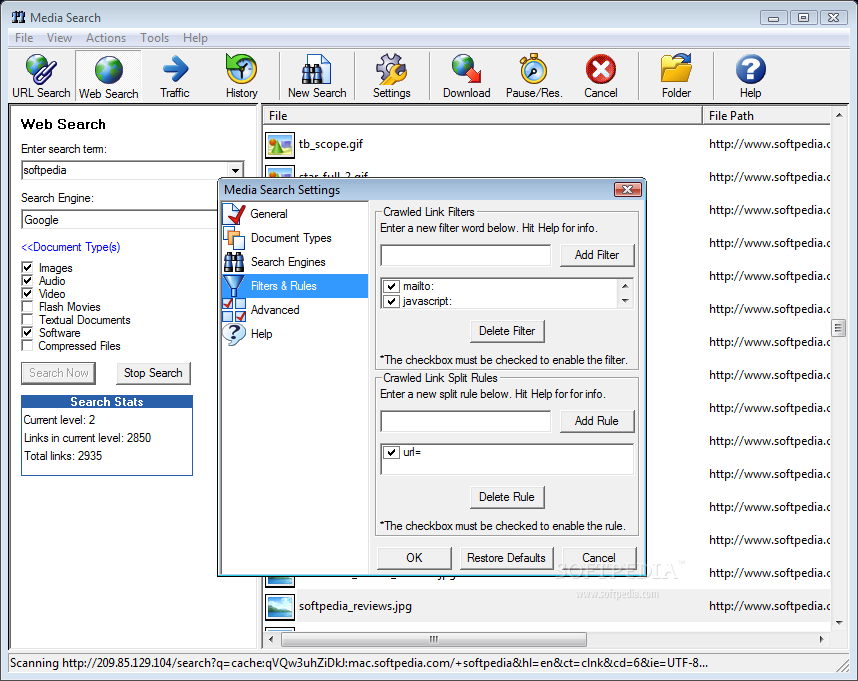Viewport: 858px width, 681px height.
Task: Uncheck the url= split rule checkbox
Action: tap(391, 452)
